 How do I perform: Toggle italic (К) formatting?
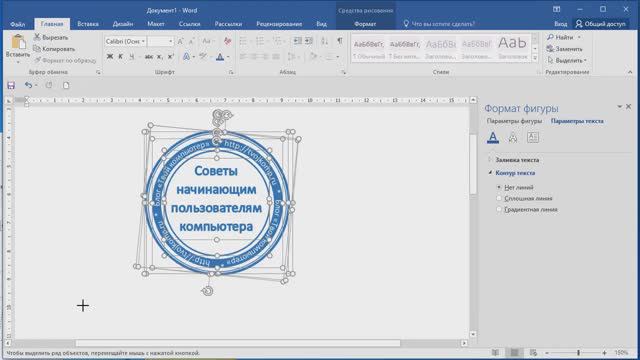120,57
